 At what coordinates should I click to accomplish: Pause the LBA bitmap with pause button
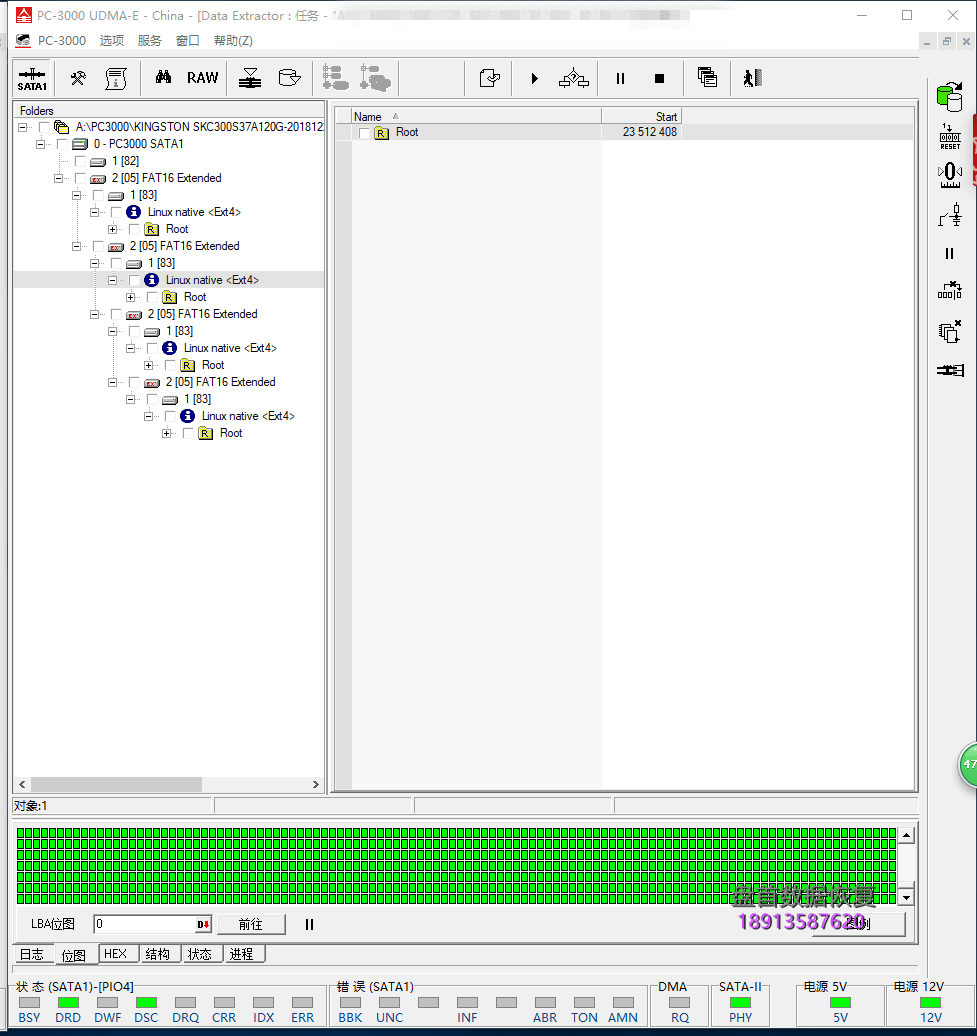tap(309, 924)
